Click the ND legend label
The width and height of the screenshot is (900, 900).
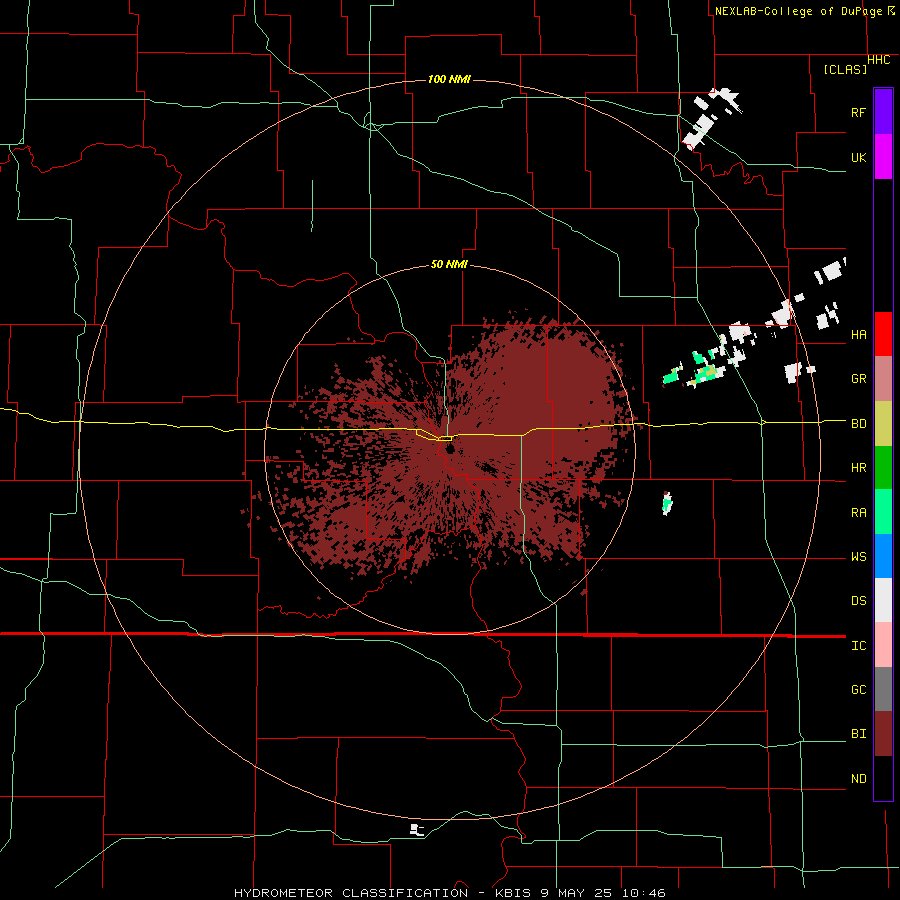[x=858, y=779]
